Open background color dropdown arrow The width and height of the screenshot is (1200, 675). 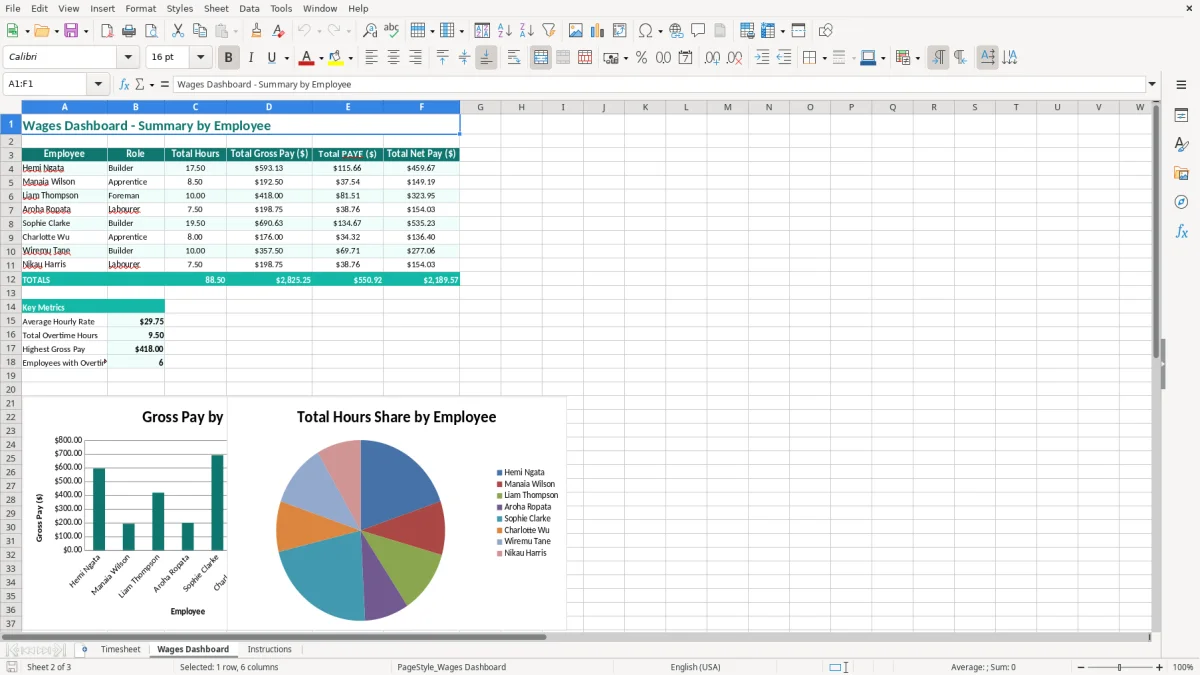[x=351, y=58]
